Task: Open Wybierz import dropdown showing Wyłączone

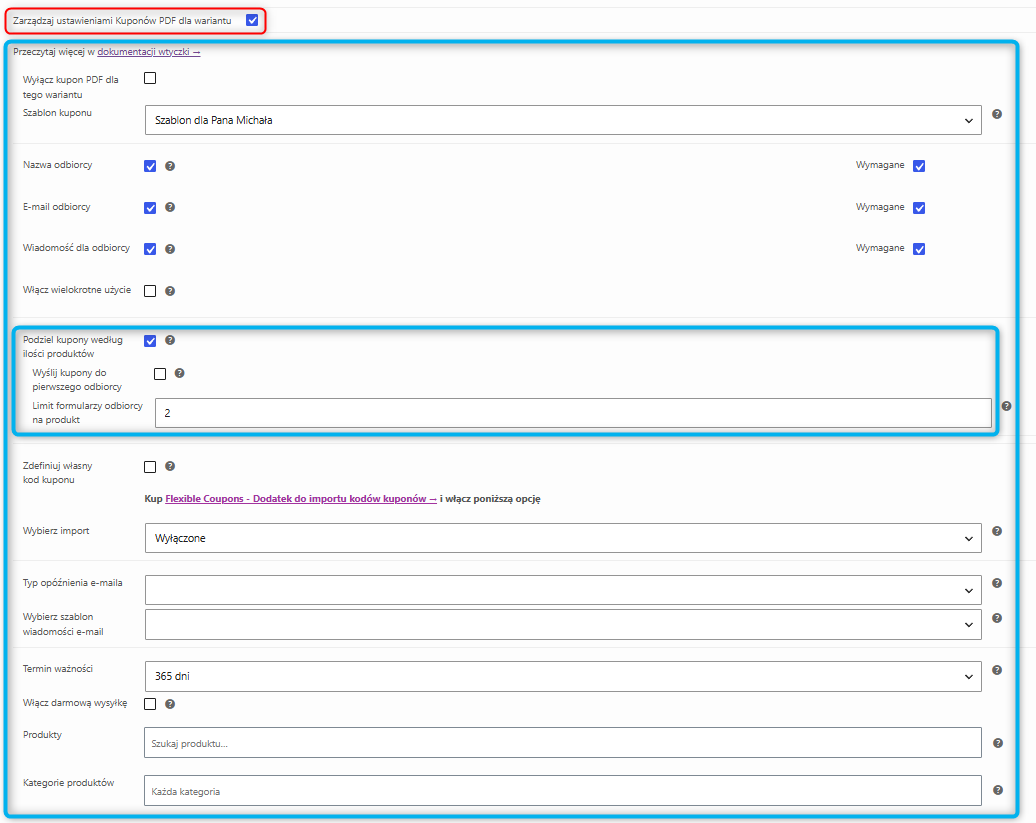Action: (563, 538)
